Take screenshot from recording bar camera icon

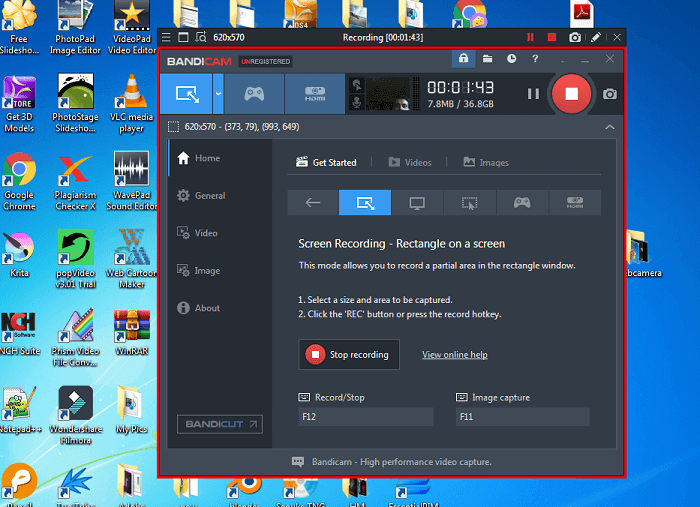(x=575, y=37)
